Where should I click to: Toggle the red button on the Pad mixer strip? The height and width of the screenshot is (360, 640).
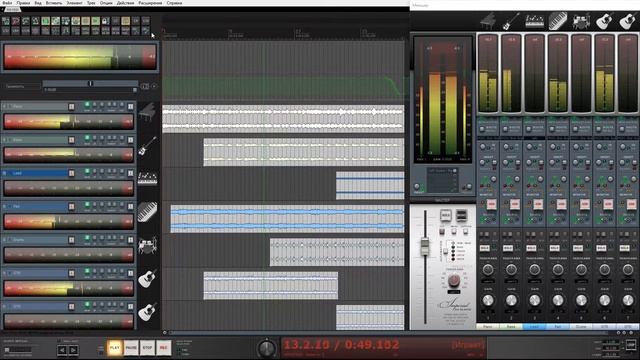click(x=561, y=204)
